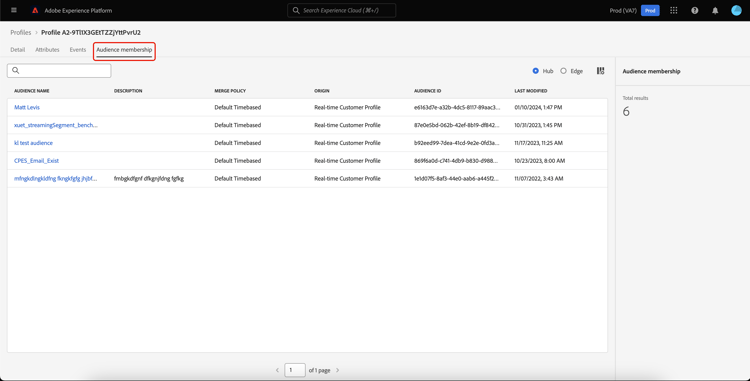750x381 pixels.
Task: Sort by Description column header
Action: 128,91
